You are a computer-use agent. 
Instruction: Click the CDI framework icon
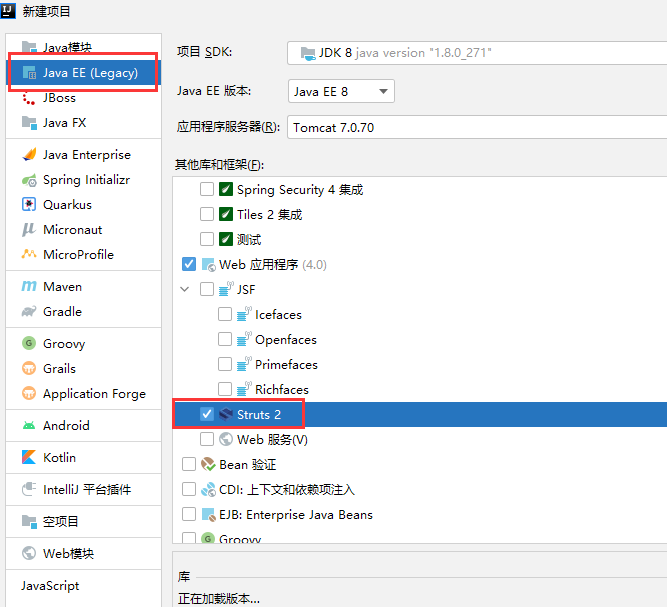point(208,489)
